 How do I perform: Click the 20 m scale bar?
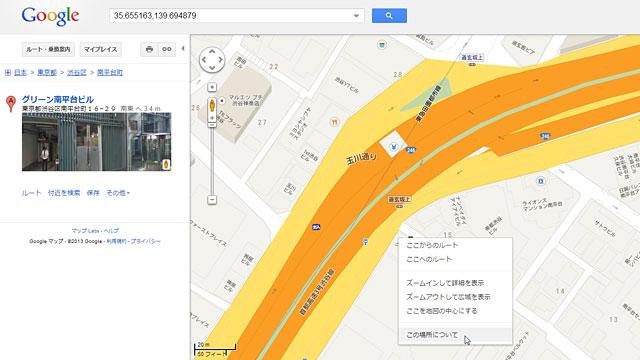coord(215,347)
